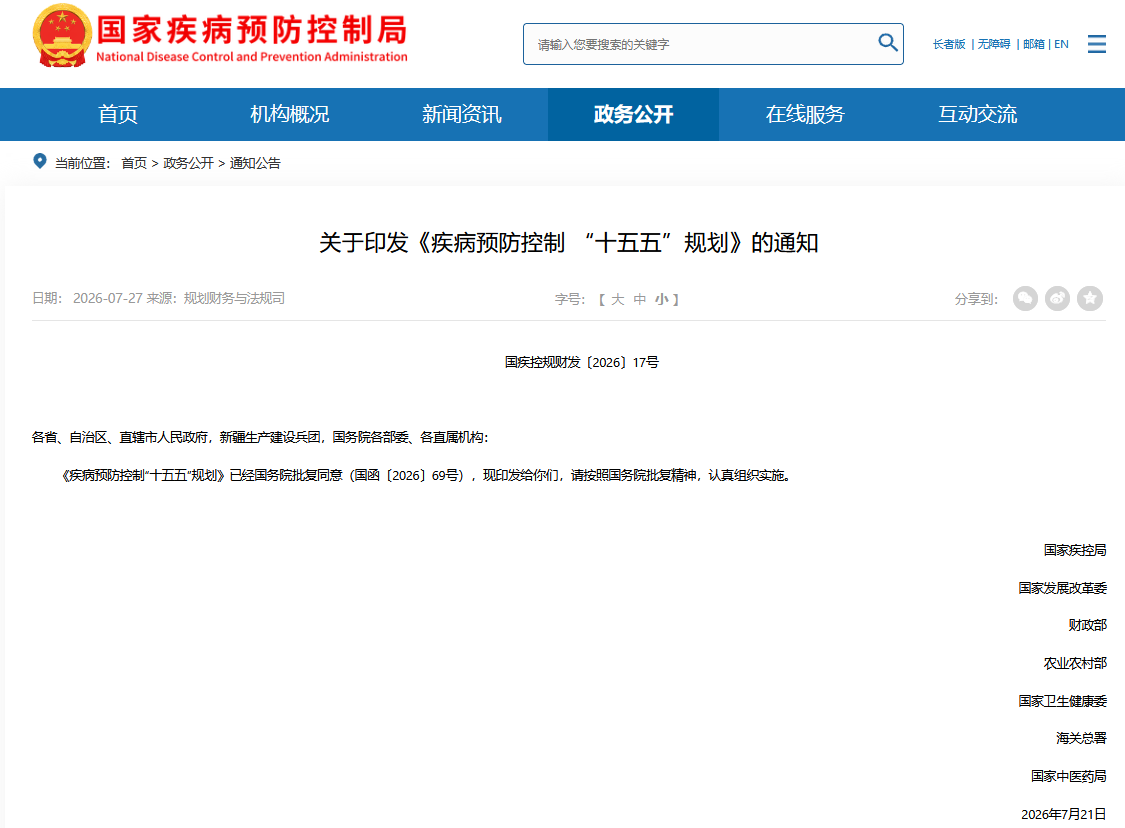Viewport: 1125px width, 828px height.
Task: Select medium font size 中
Action: 639,299
